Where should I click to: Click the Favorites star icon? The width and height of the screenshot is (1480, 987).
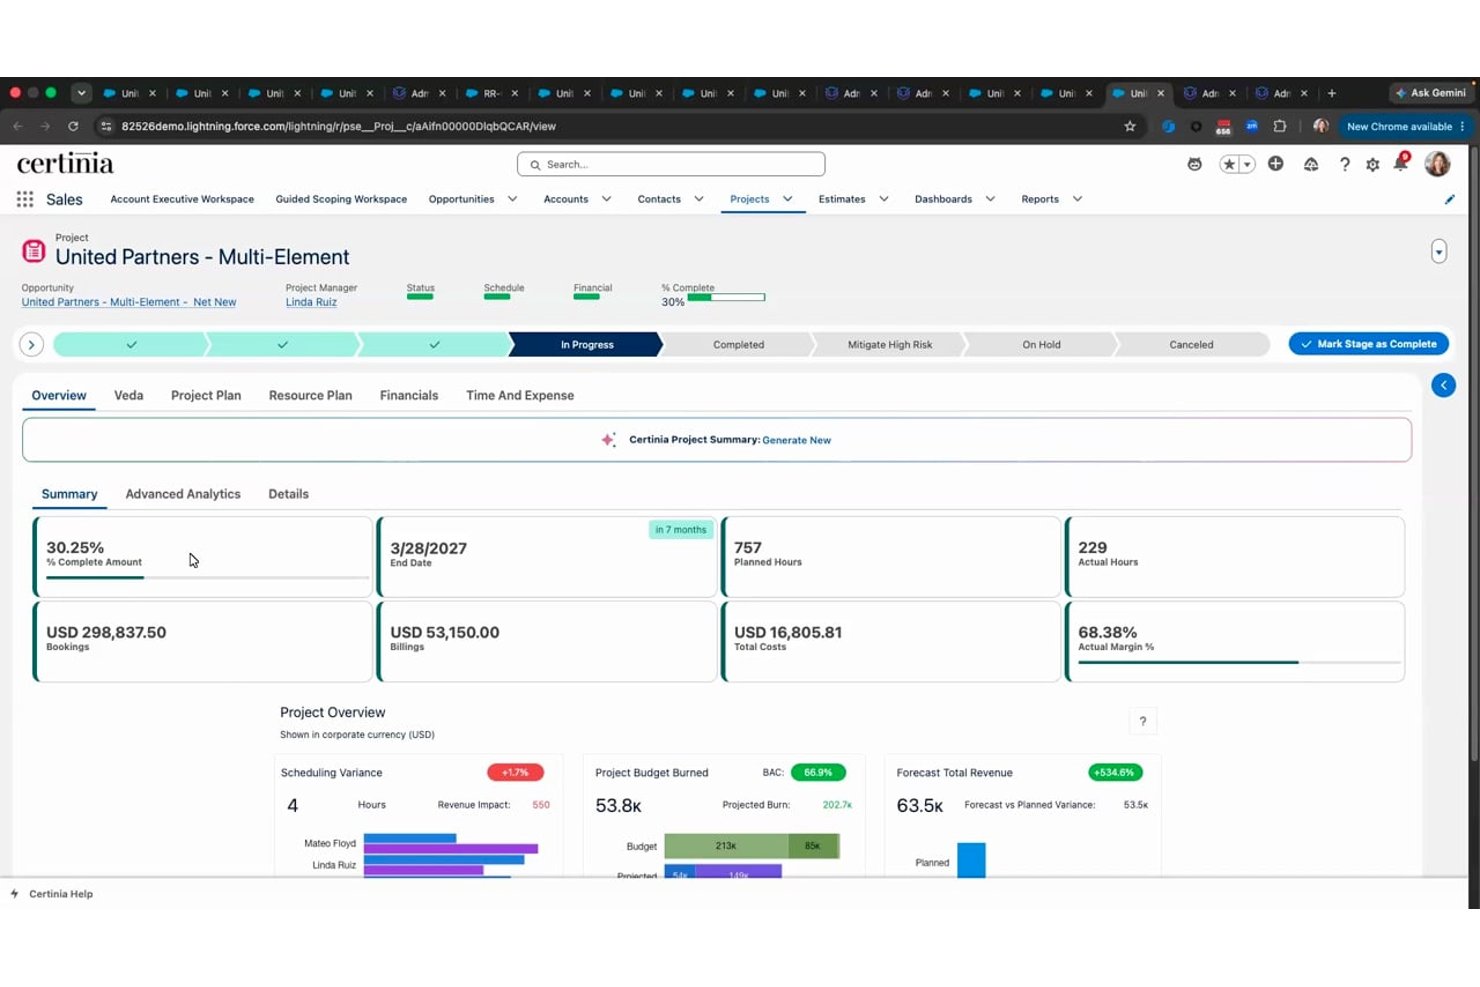[1229, 164]
